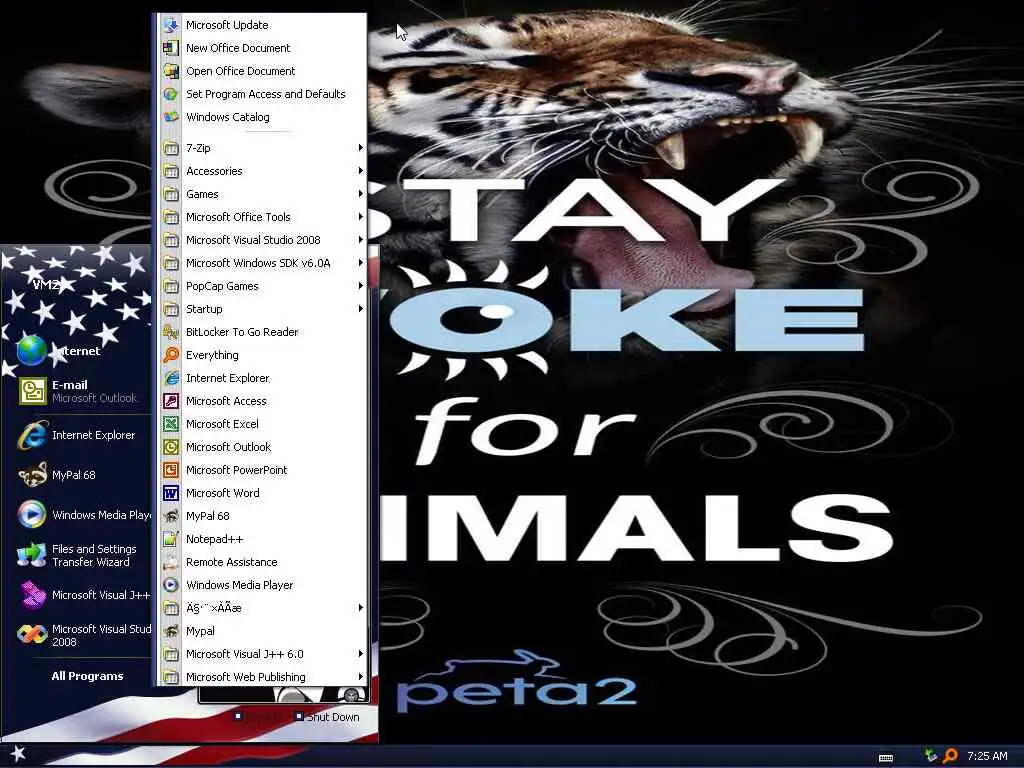Click the Notepad++ icon
1024x768 pixels.
pyautogui.click(x=170, y=539)
